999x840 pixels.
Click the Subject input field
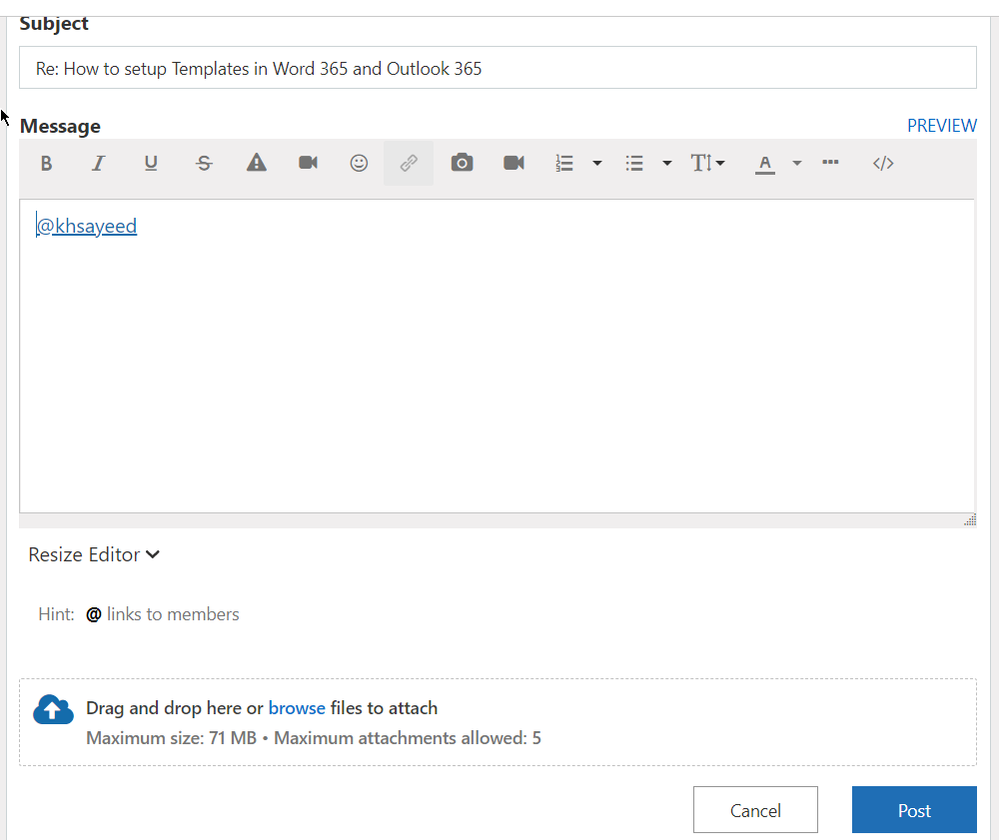point(498,68)
